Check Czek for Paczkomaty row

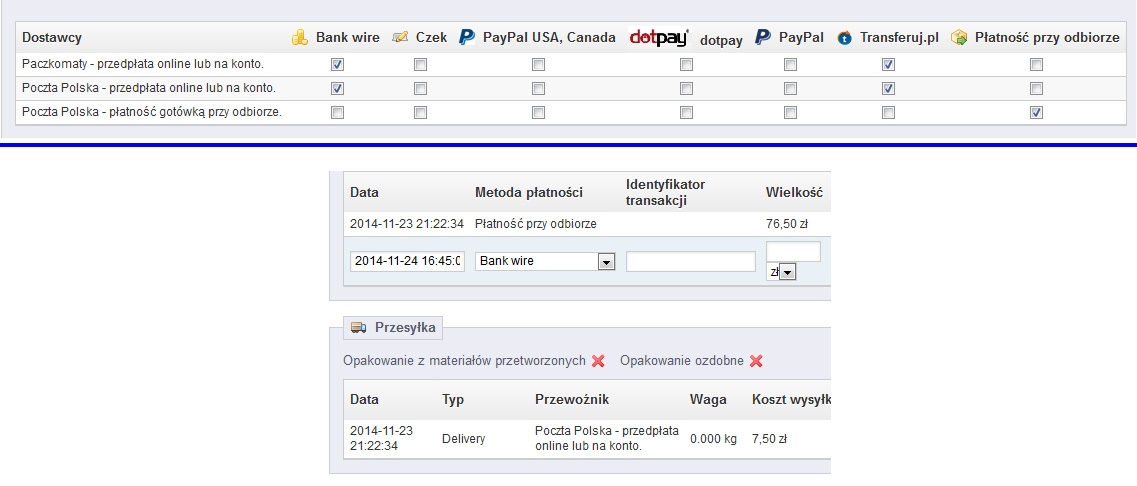[x=420, y=65]
